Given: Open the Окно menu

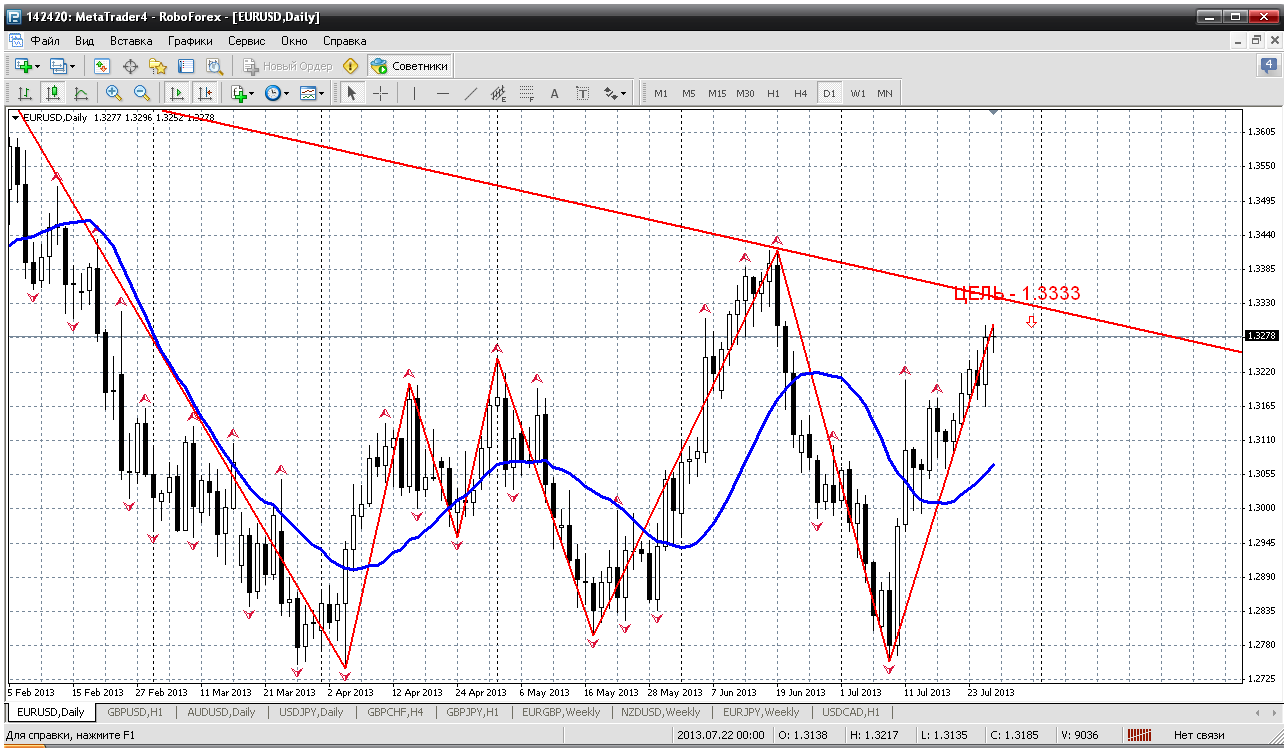Looking at the screenshot, I should pos(294,41).
